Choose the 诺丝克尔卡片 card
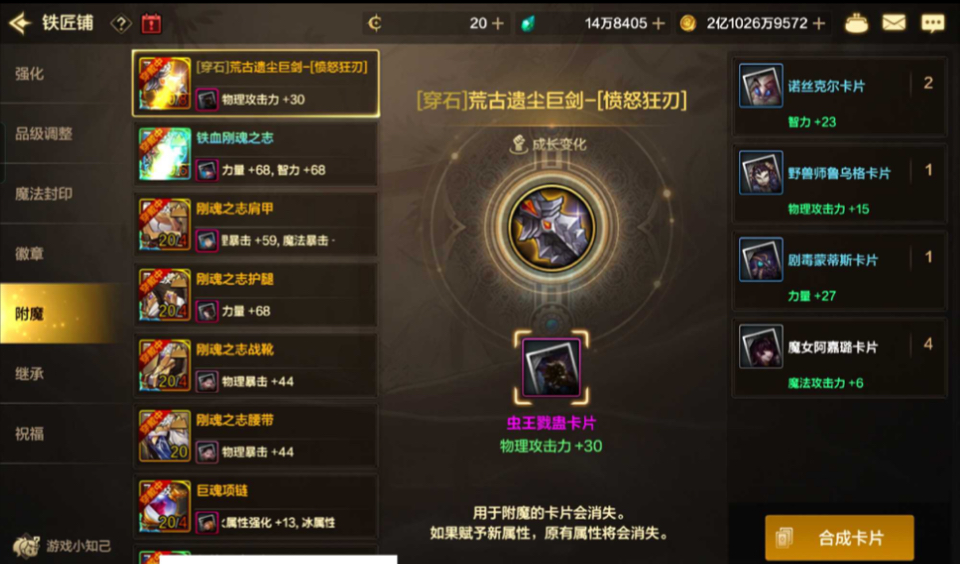Image resolution: width=960 pixels, height=564 pixels. 839,97
